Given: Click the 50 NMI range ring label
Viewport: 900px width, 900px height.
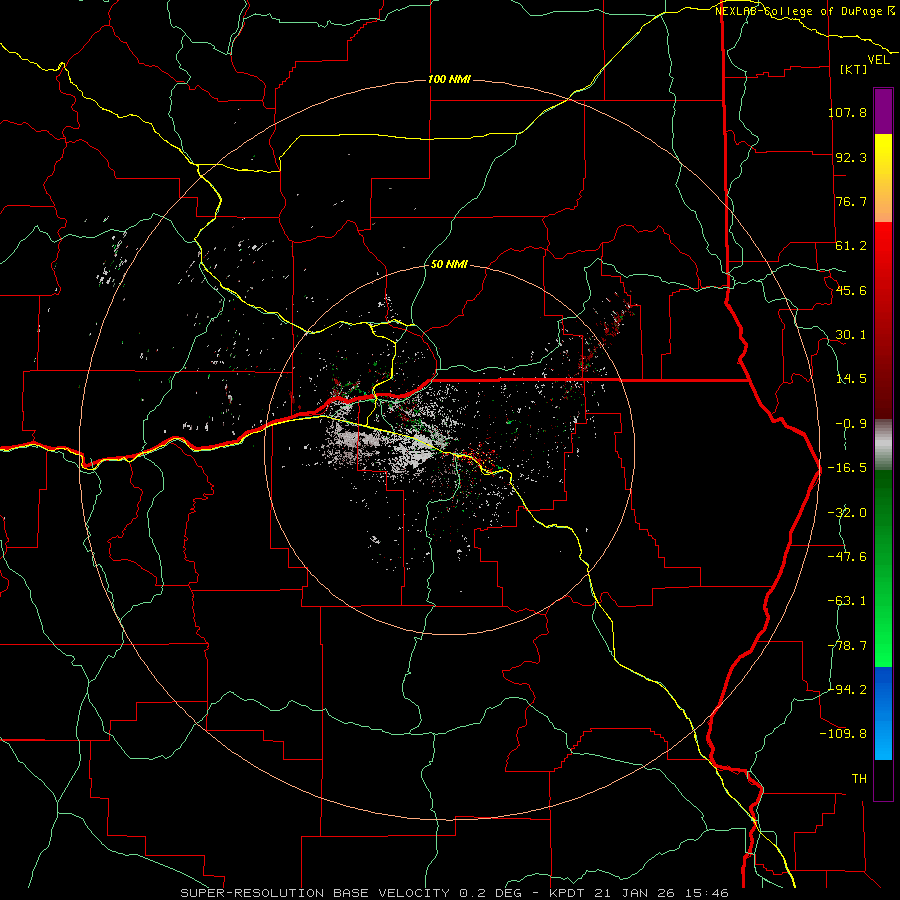Looking at the screenshot, I should click(x=449, y=264).
